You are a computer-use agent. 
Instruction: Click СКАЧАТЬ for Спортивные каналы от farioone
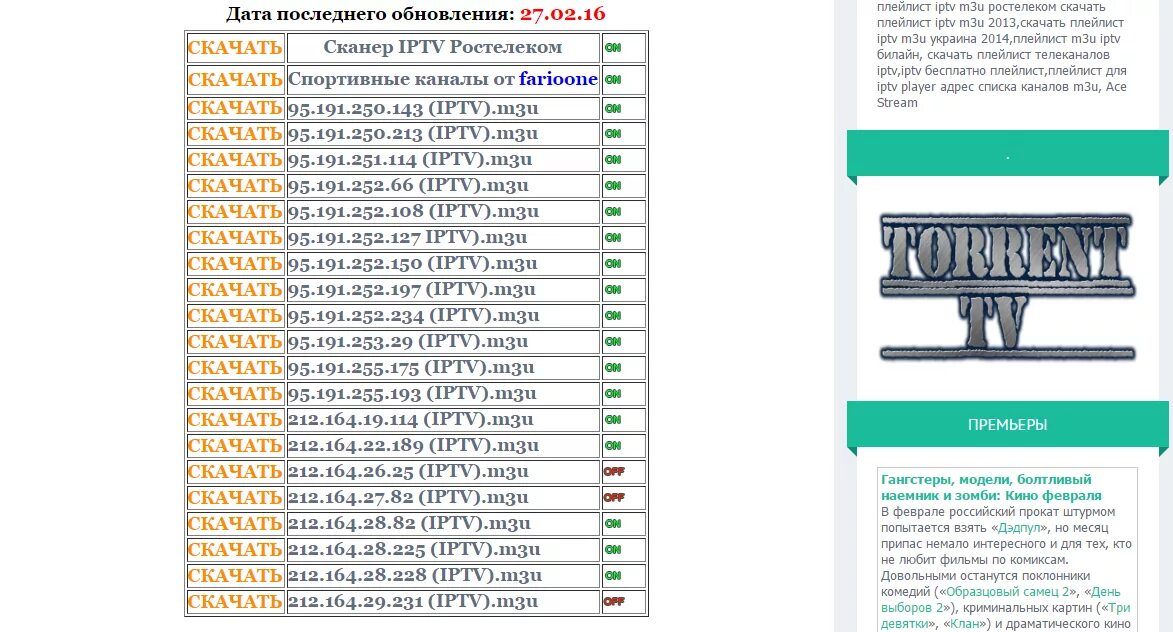click(235, 79)
